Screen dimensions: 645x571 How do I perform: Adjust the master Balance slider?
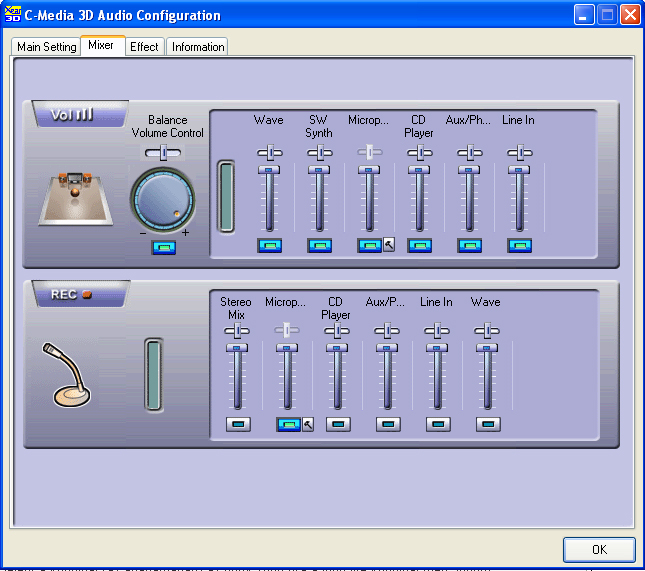163,153
